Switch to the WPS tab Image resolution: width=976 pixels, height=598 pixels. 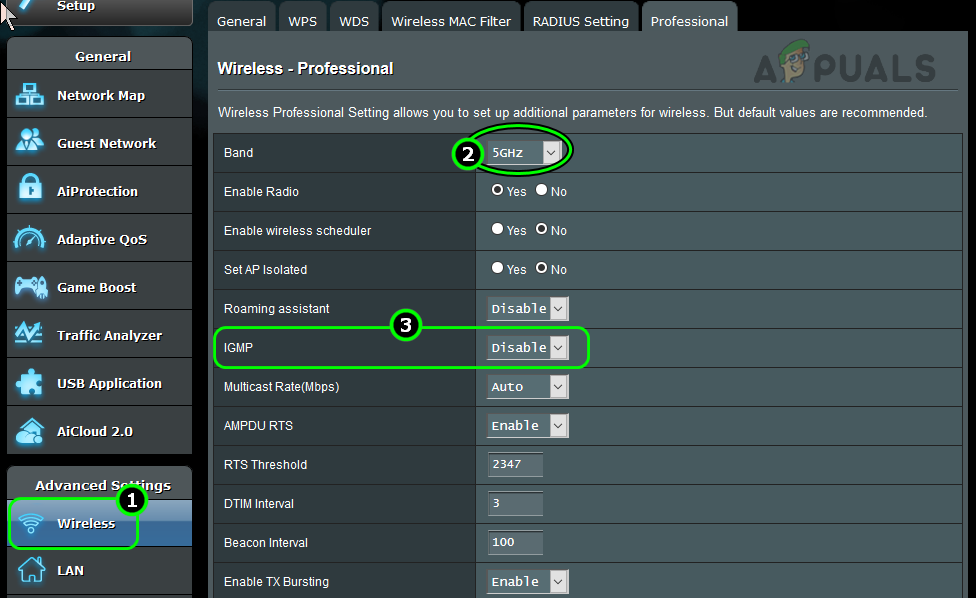pos(302,17)
